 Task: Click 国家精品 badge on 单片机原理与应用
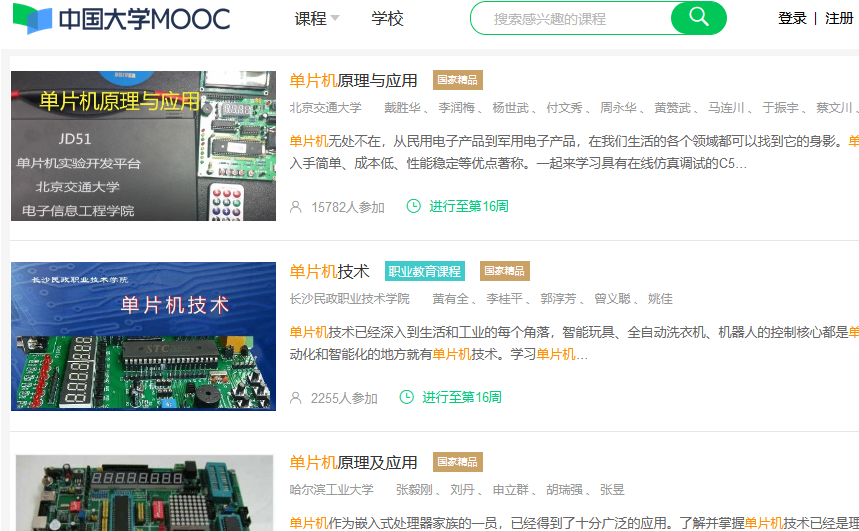457,80
